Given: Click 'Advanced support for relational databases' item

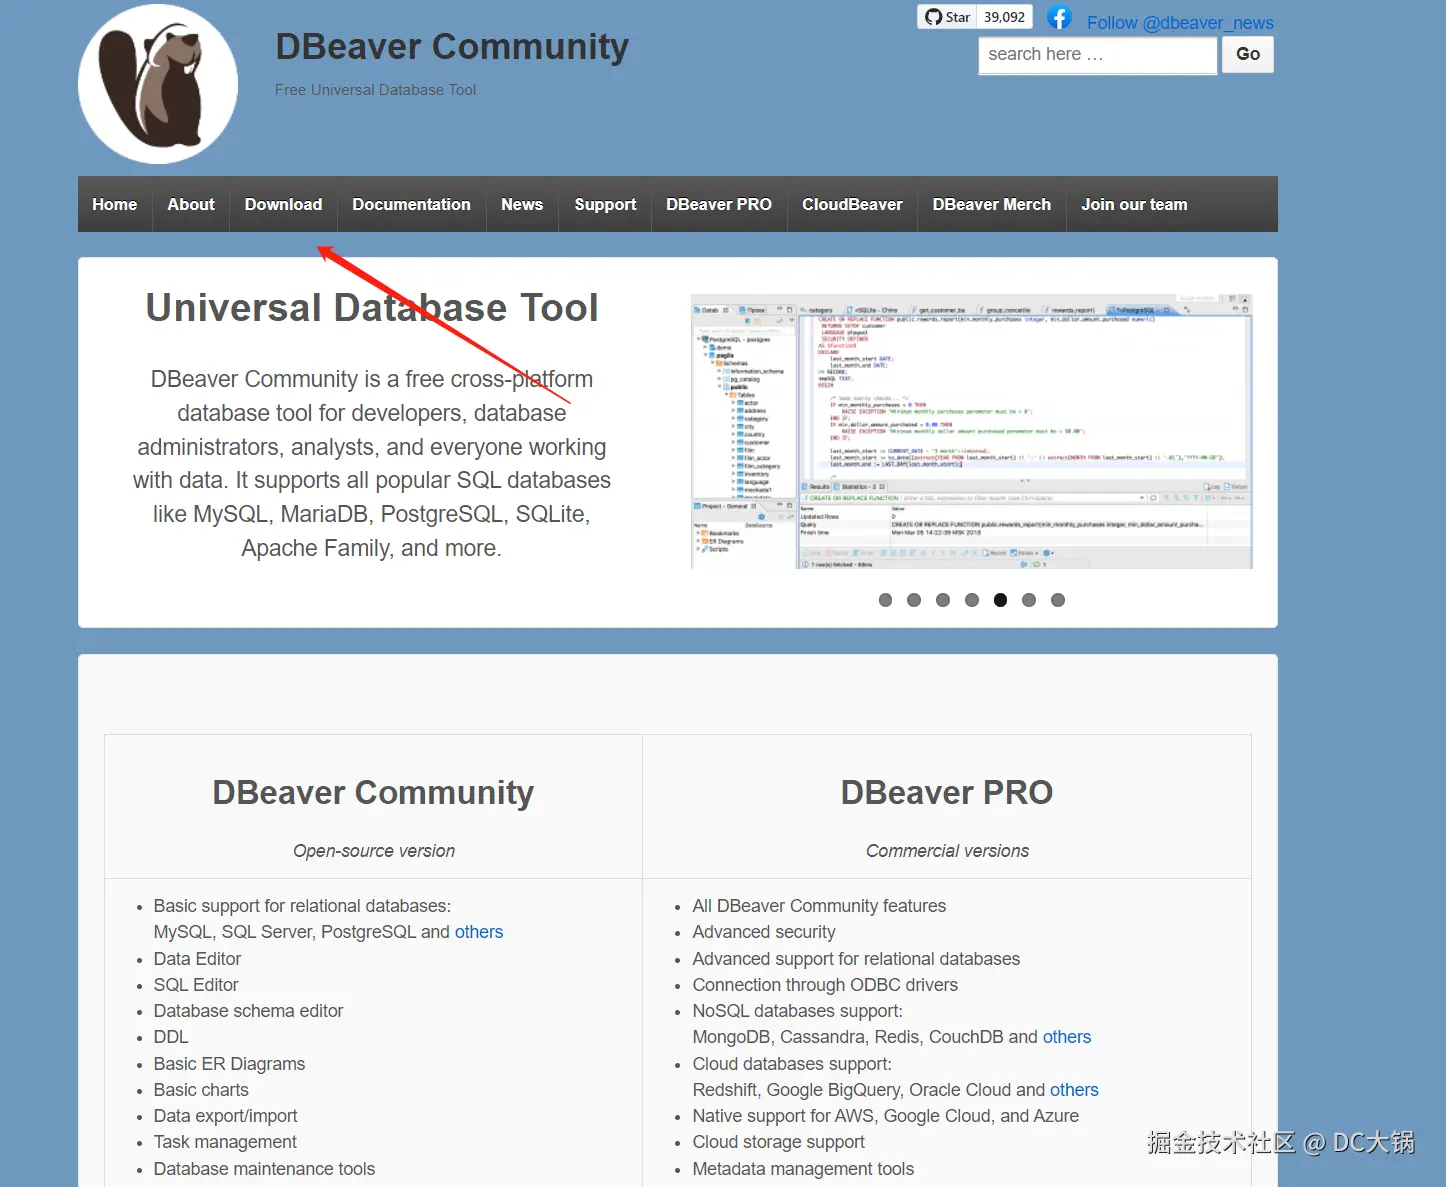Looking at the screenshot, I should tap(856, 959).
